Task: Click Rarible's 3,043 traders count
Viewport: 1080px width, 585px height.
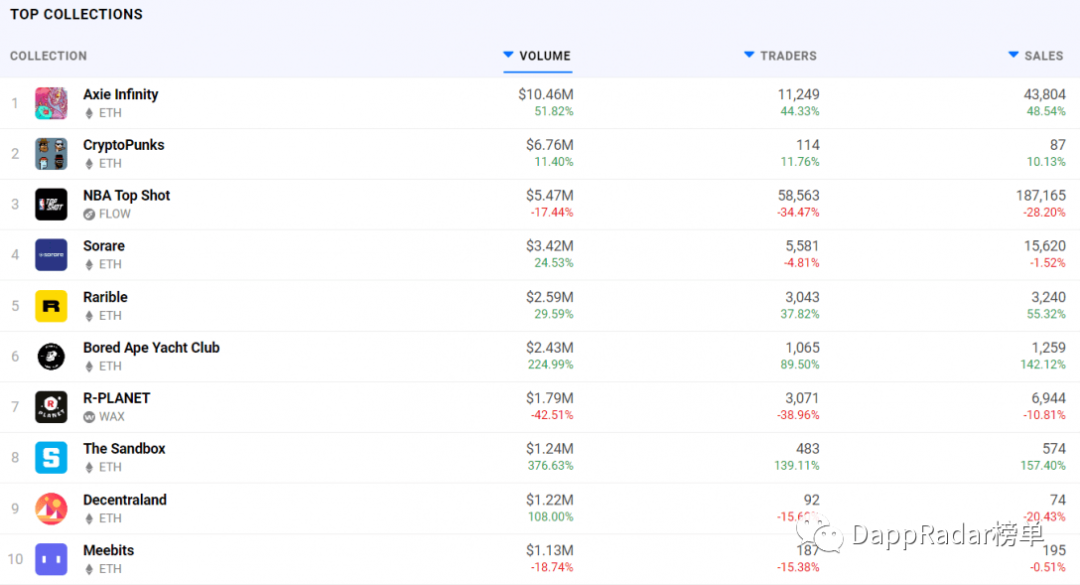Action: click(802, 297)
